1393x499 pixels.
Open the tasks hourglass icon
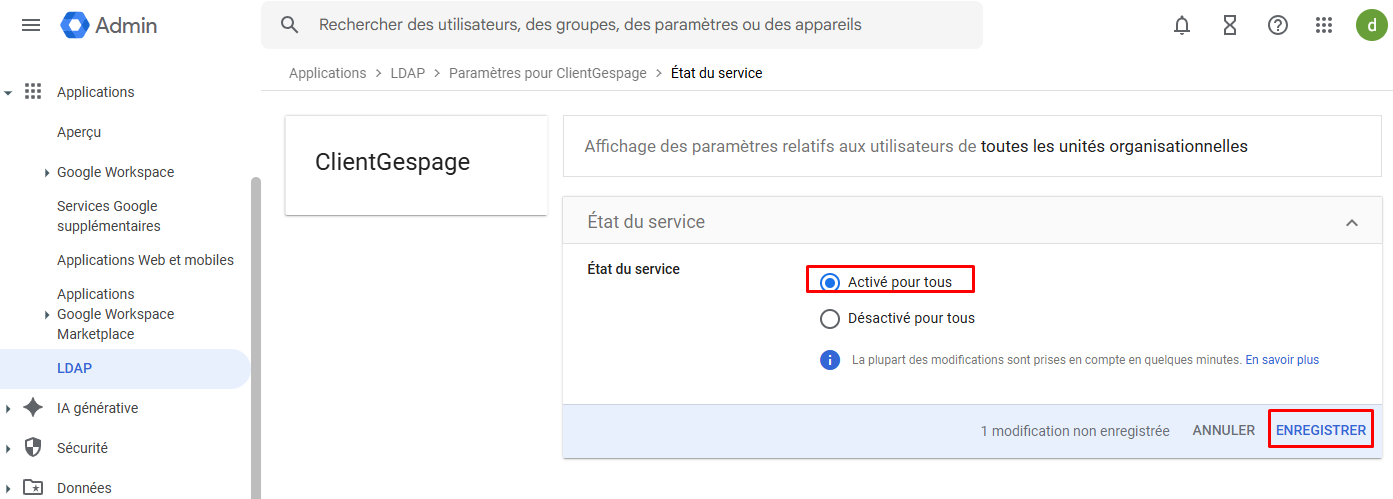point(1230,25)
